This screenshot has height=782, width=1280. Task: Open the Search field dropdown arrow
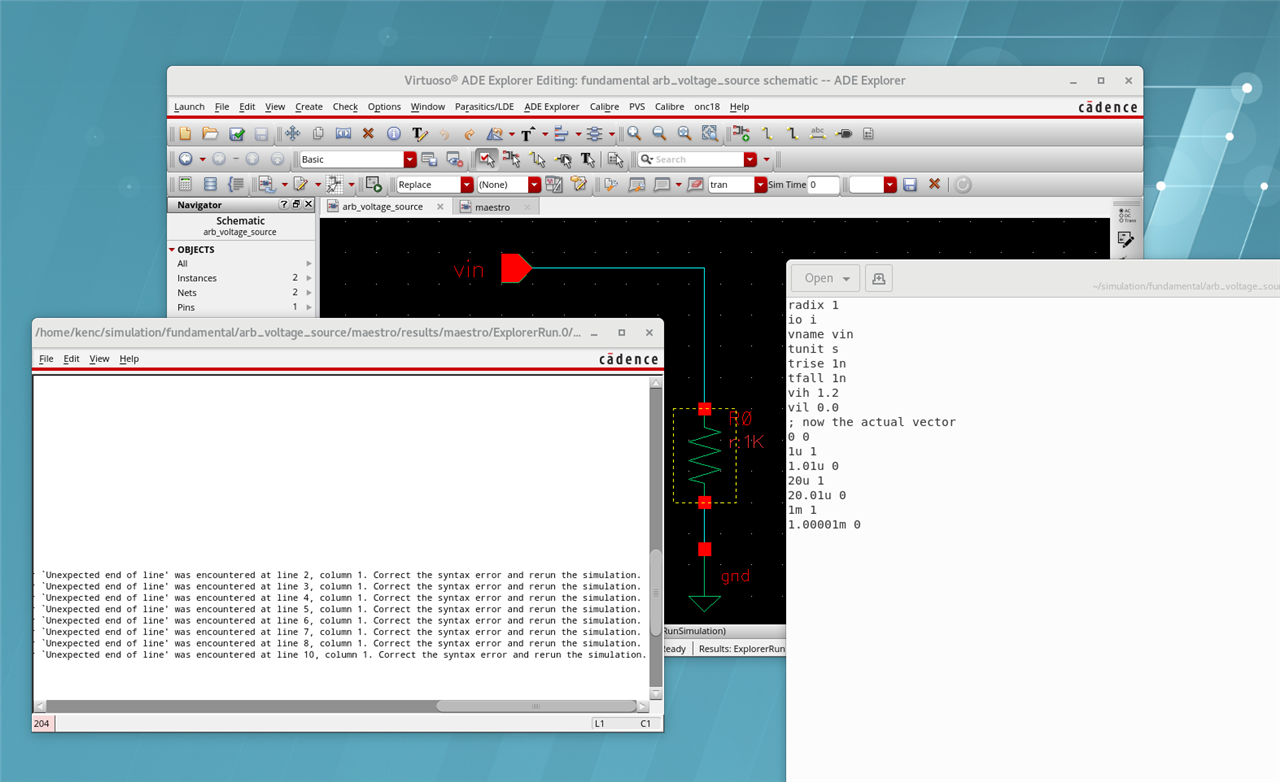(x=750, y=159)
